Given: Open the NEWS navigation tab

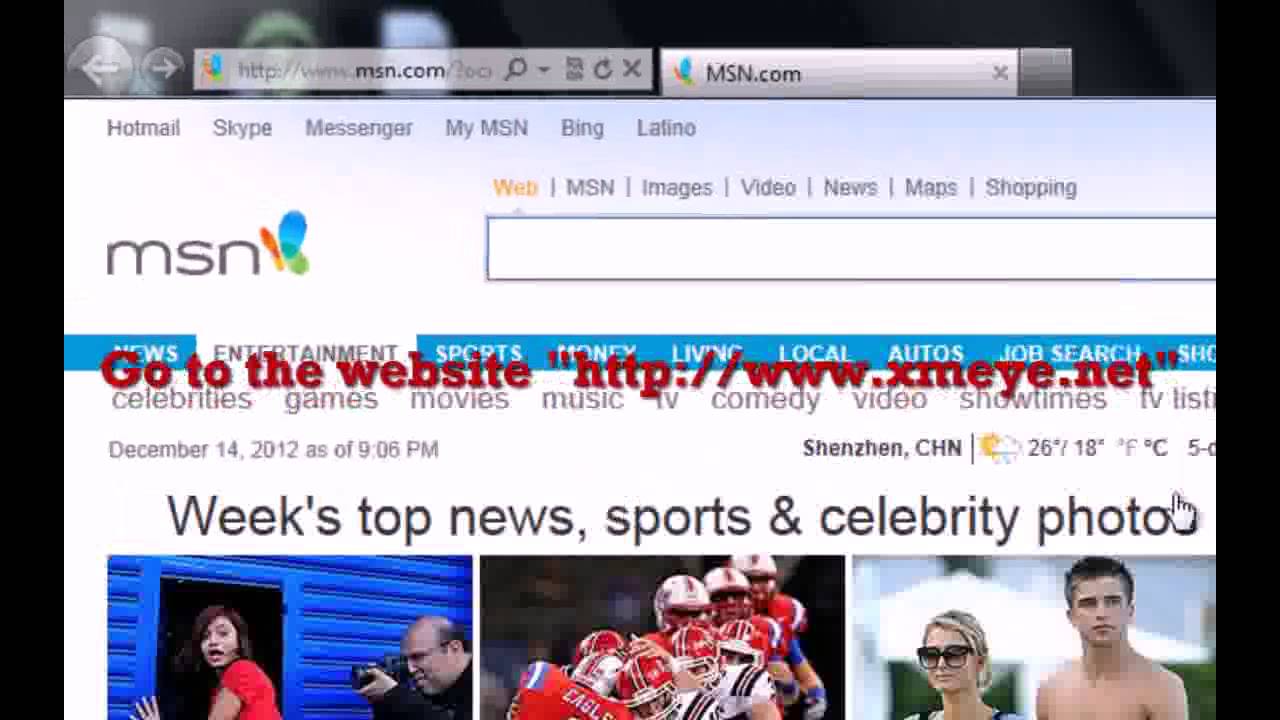Looking at the screenshot, I should [146, 354].
